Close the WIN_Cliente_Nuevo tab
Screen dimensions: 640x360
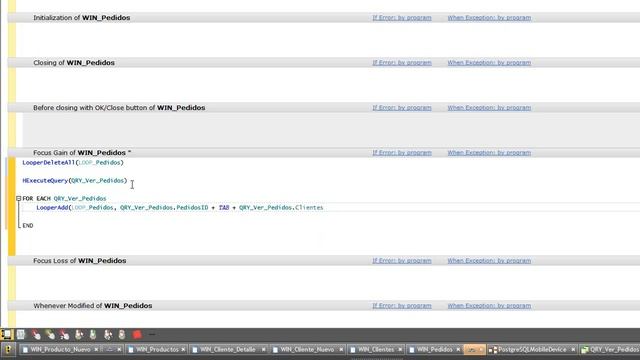(x=341, y=349)
